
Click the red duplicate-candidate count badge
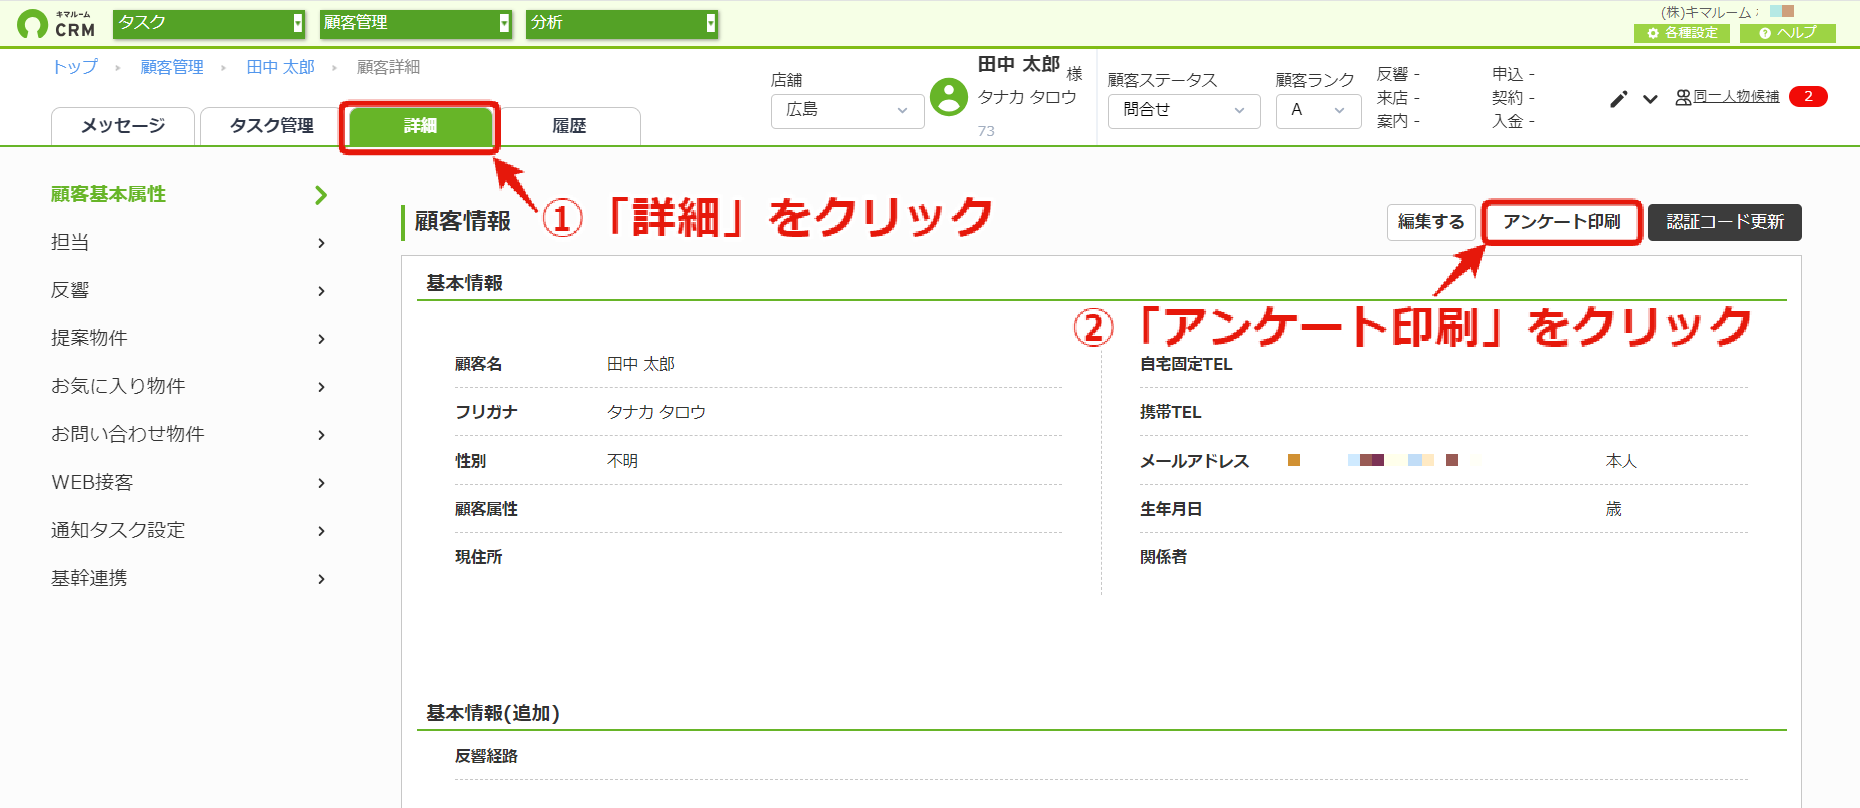[x=1808, y=97]
